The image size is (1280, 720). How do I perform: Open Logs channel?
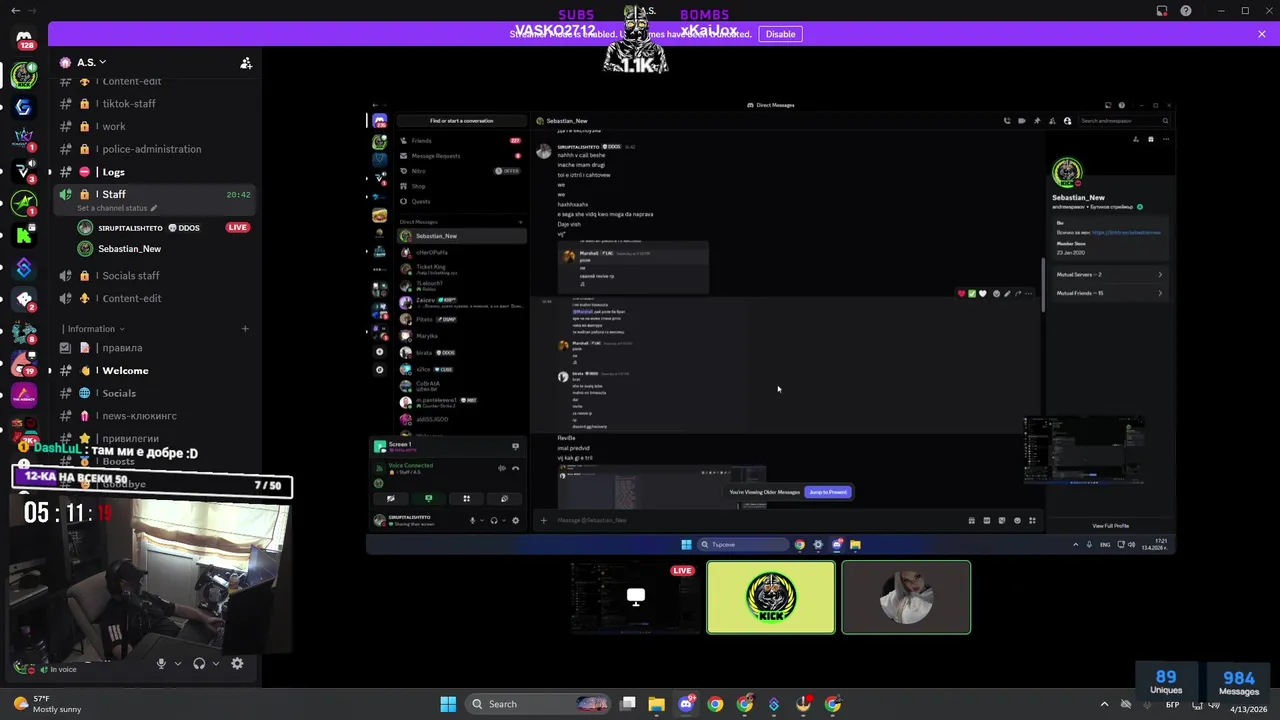pyautogui.click(x=155, y=172)
